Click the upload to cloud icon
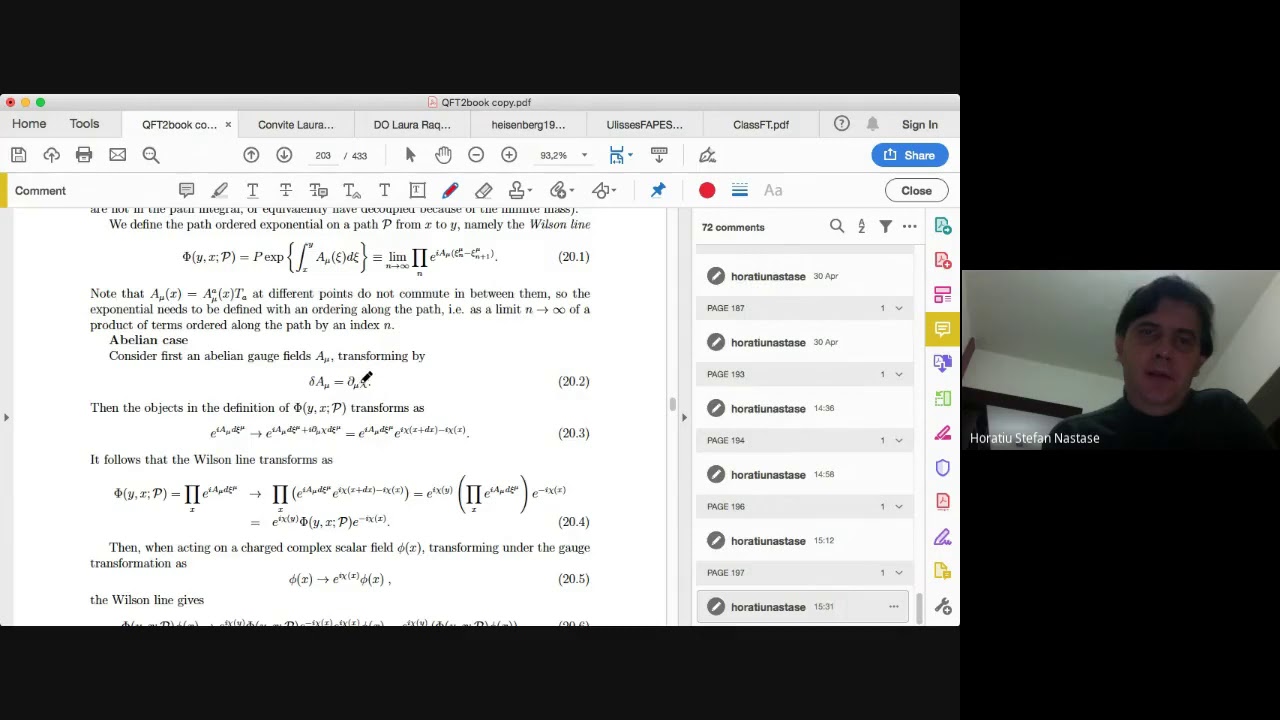This screenshot has width=1280, height=720. pos(51,155)
